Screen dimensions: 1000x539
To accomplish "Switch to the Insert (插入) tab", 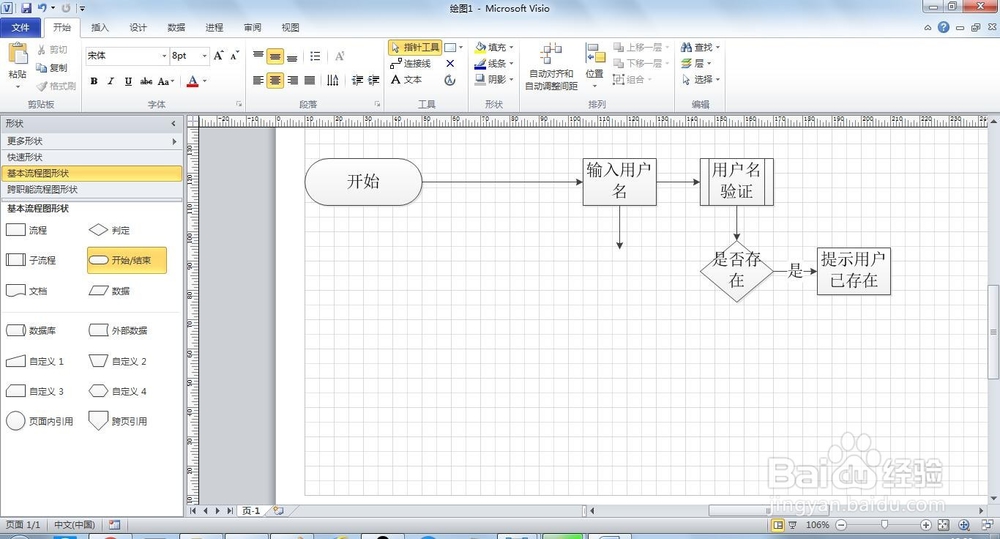I will coord(100,27).
